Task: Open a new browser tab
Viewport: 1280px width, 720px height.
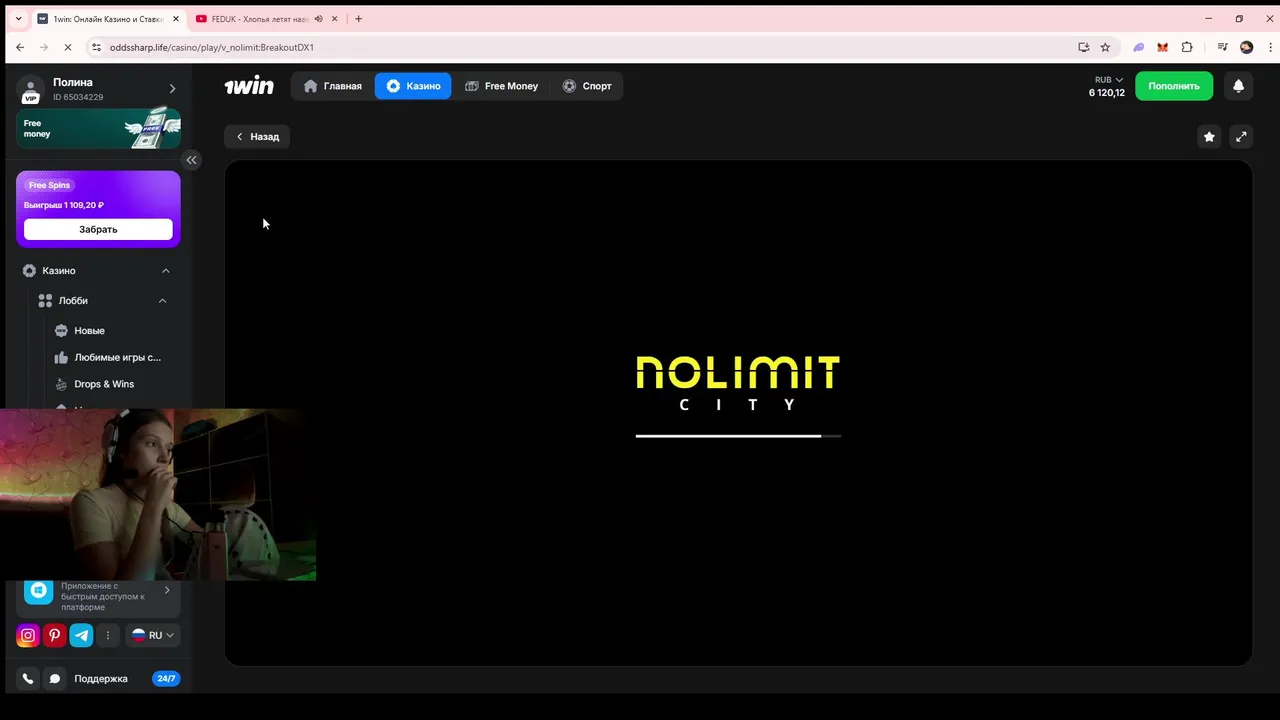Action: pyautogui.click(x=358, y=19)
